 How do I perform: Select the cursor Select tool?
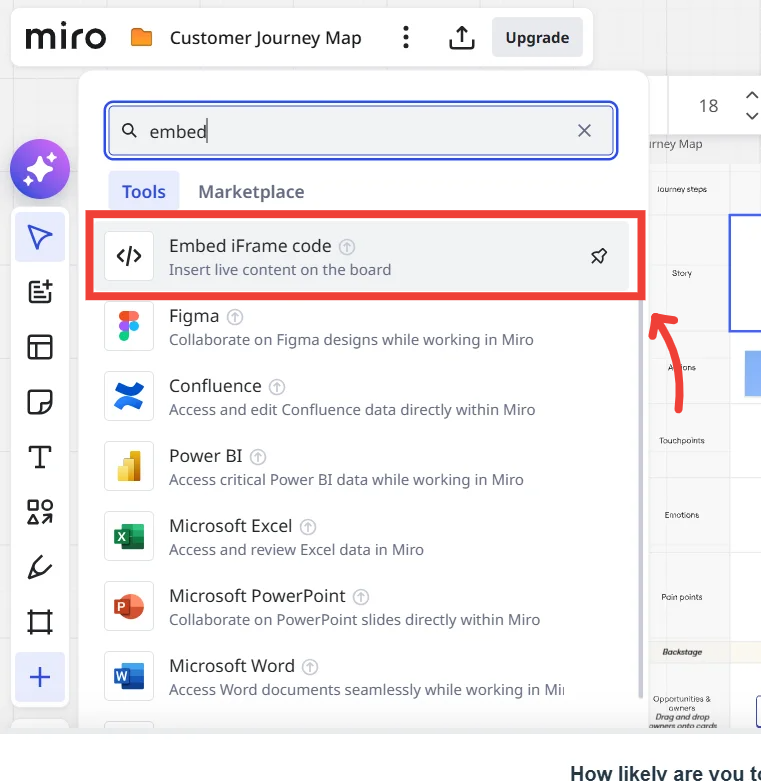pos(40,237)
